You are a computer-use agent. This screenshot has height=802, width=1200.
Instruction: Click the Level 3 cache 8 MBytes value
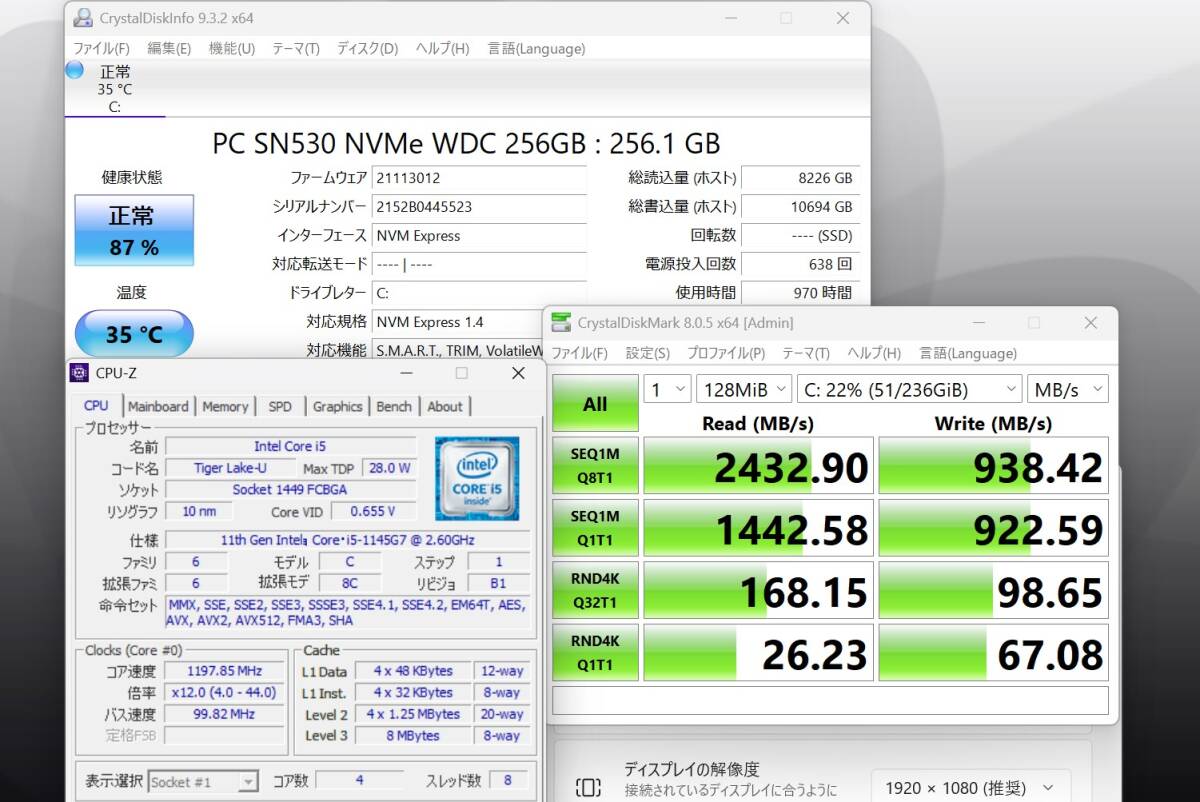point(414,735)
